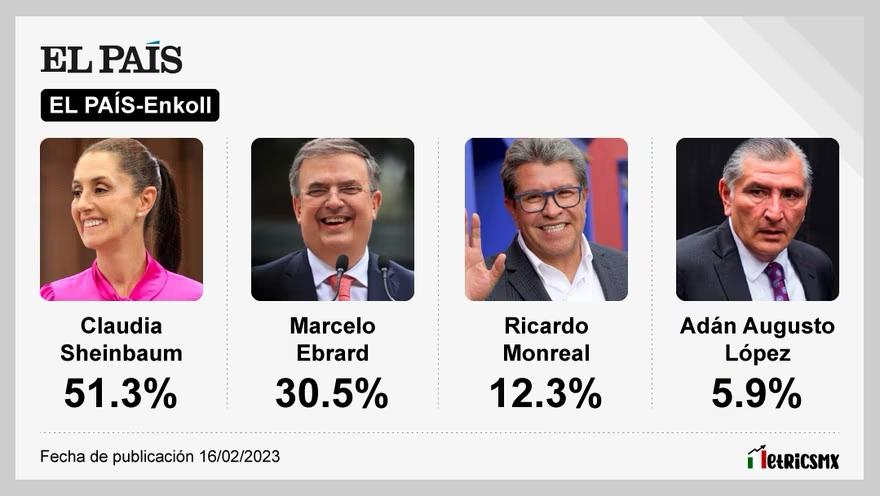
Task: Click the Marcelo Ebrard name text
Action: click(x=333, y=339)
